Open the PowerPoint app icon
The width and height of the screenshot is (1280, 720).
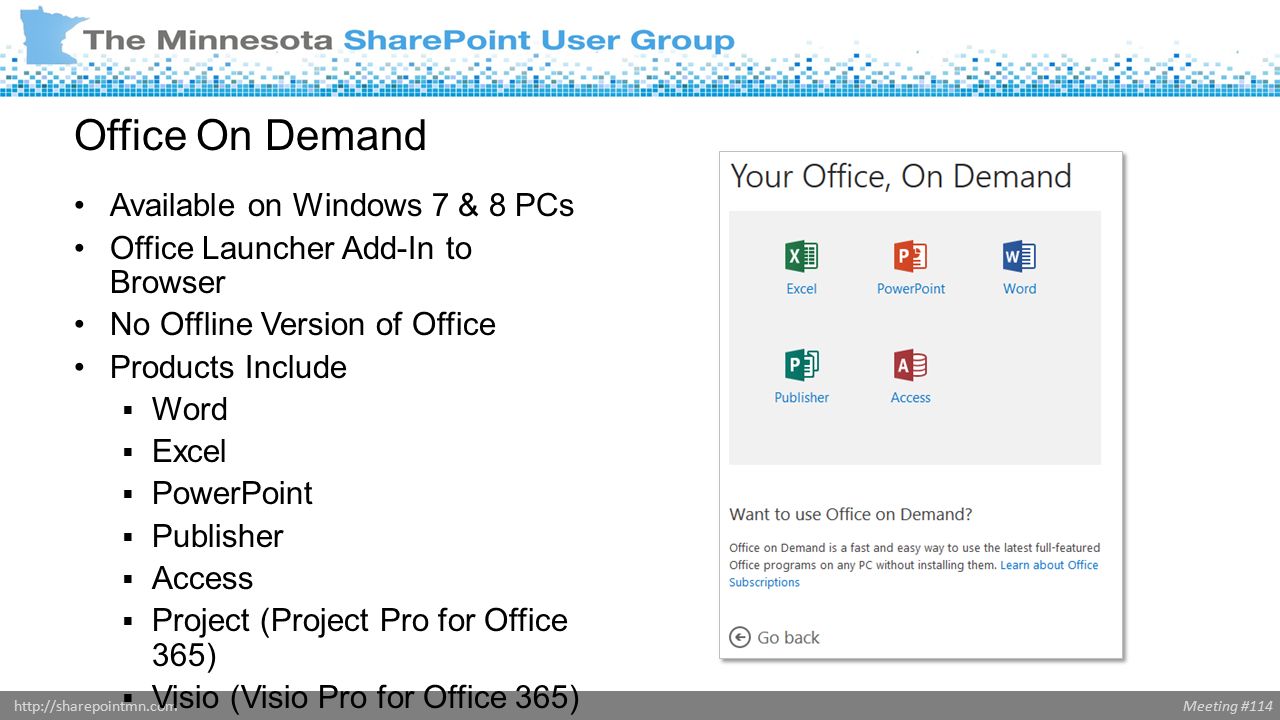pyautogui.click(x=910, y=257)
